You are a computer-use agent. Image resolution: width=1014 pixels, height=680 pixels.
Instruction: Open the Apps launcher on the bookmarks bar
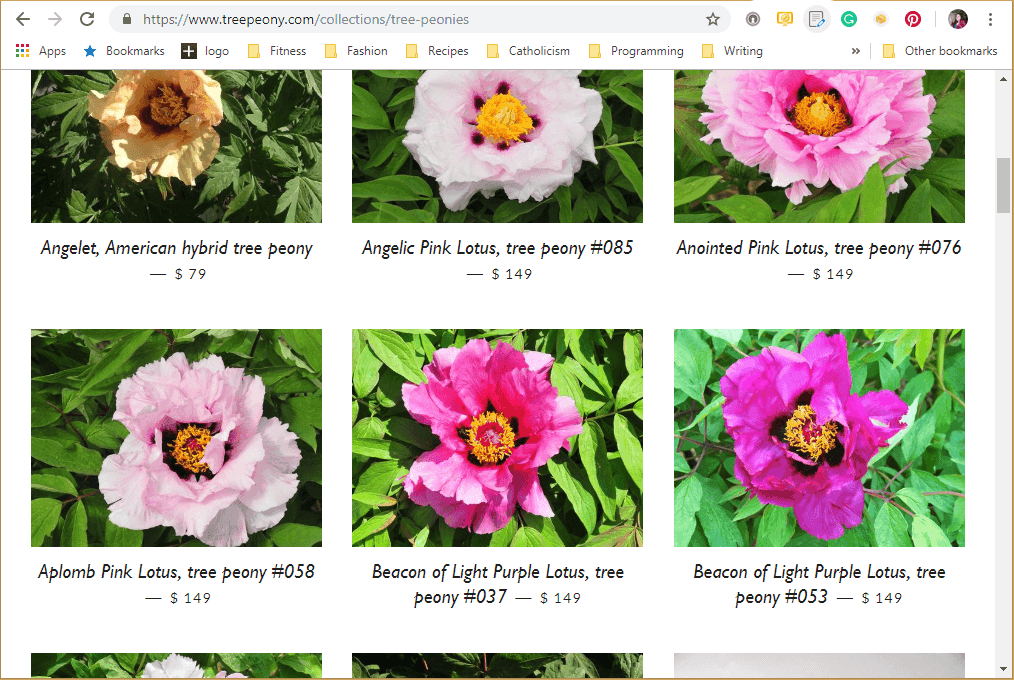click(24, 51)
